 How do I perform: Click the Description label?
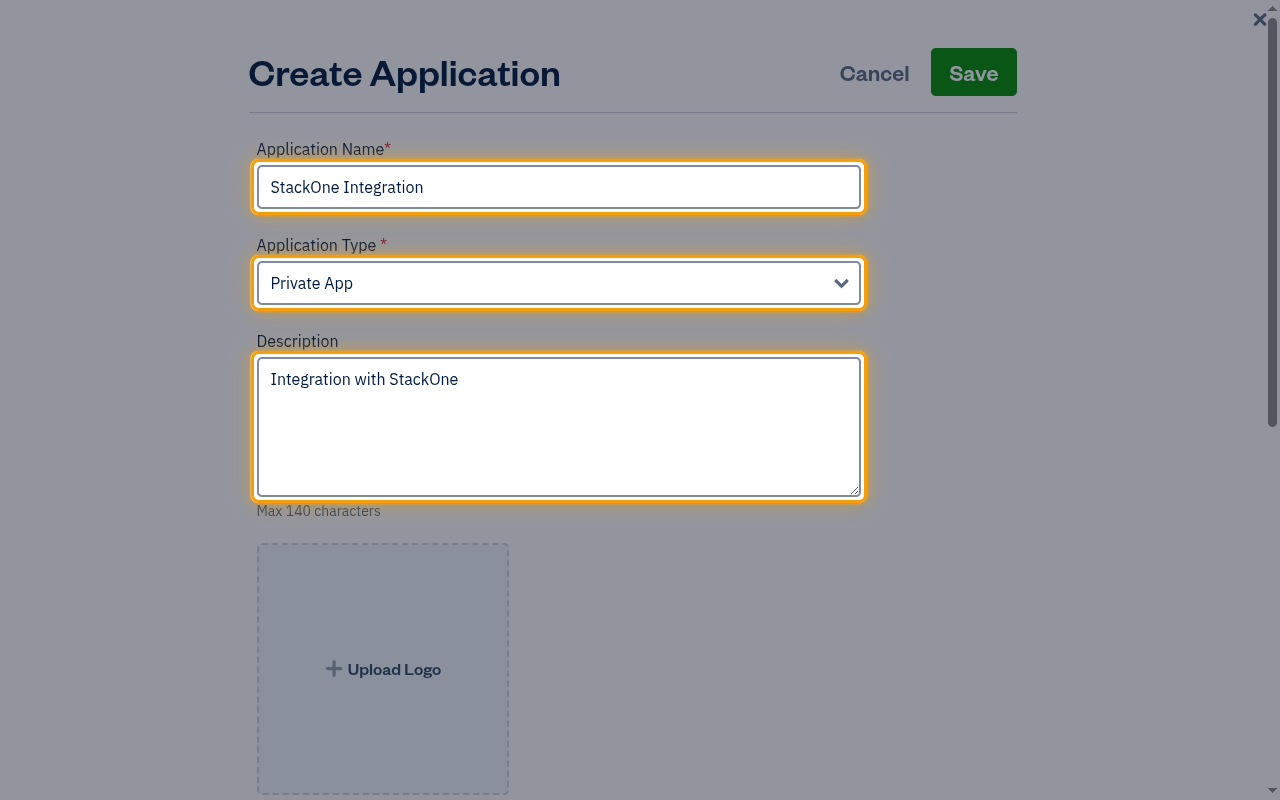297,341
